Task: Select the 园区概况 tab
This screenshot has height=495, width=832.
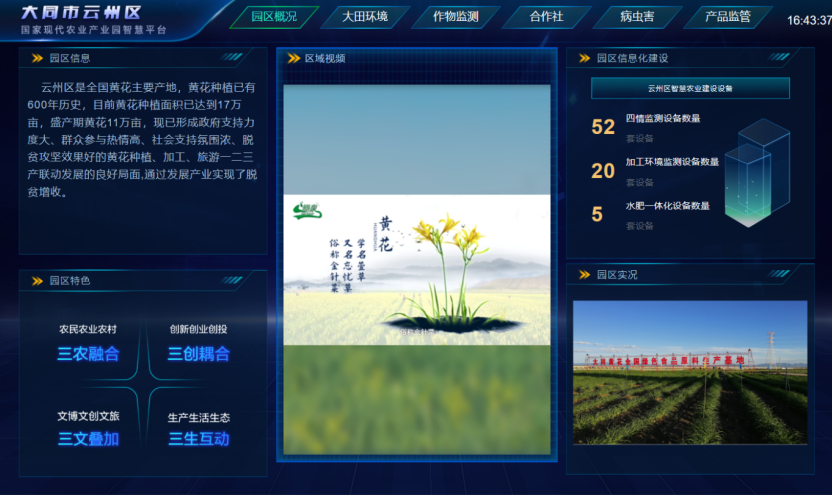Action: pos(273,17)
